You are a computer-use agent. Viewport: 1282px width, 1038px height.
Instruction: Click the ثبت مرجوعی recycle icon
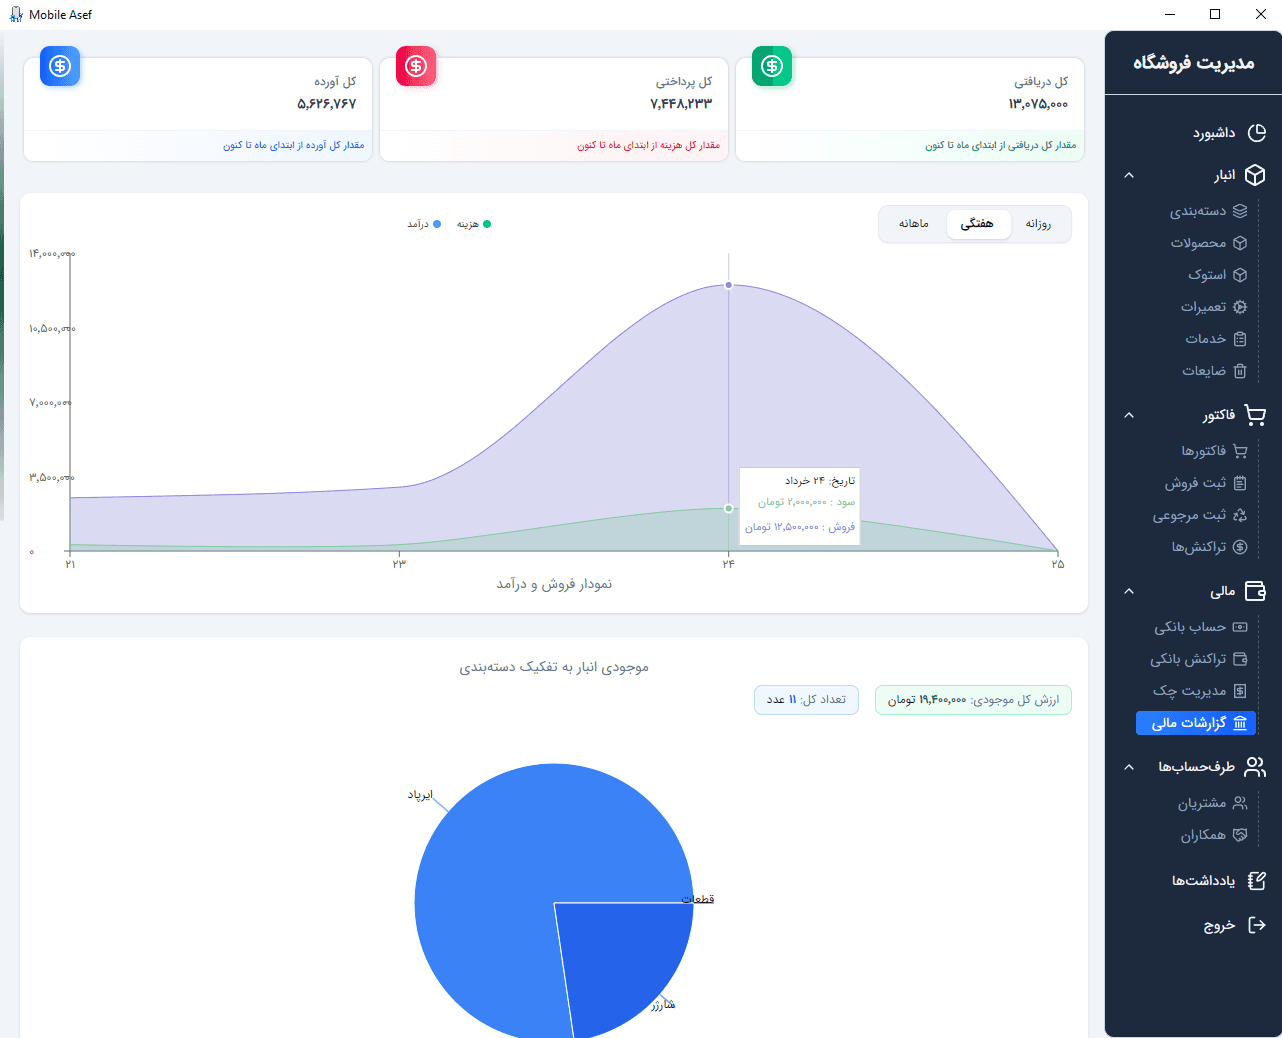pos(1240,515)
